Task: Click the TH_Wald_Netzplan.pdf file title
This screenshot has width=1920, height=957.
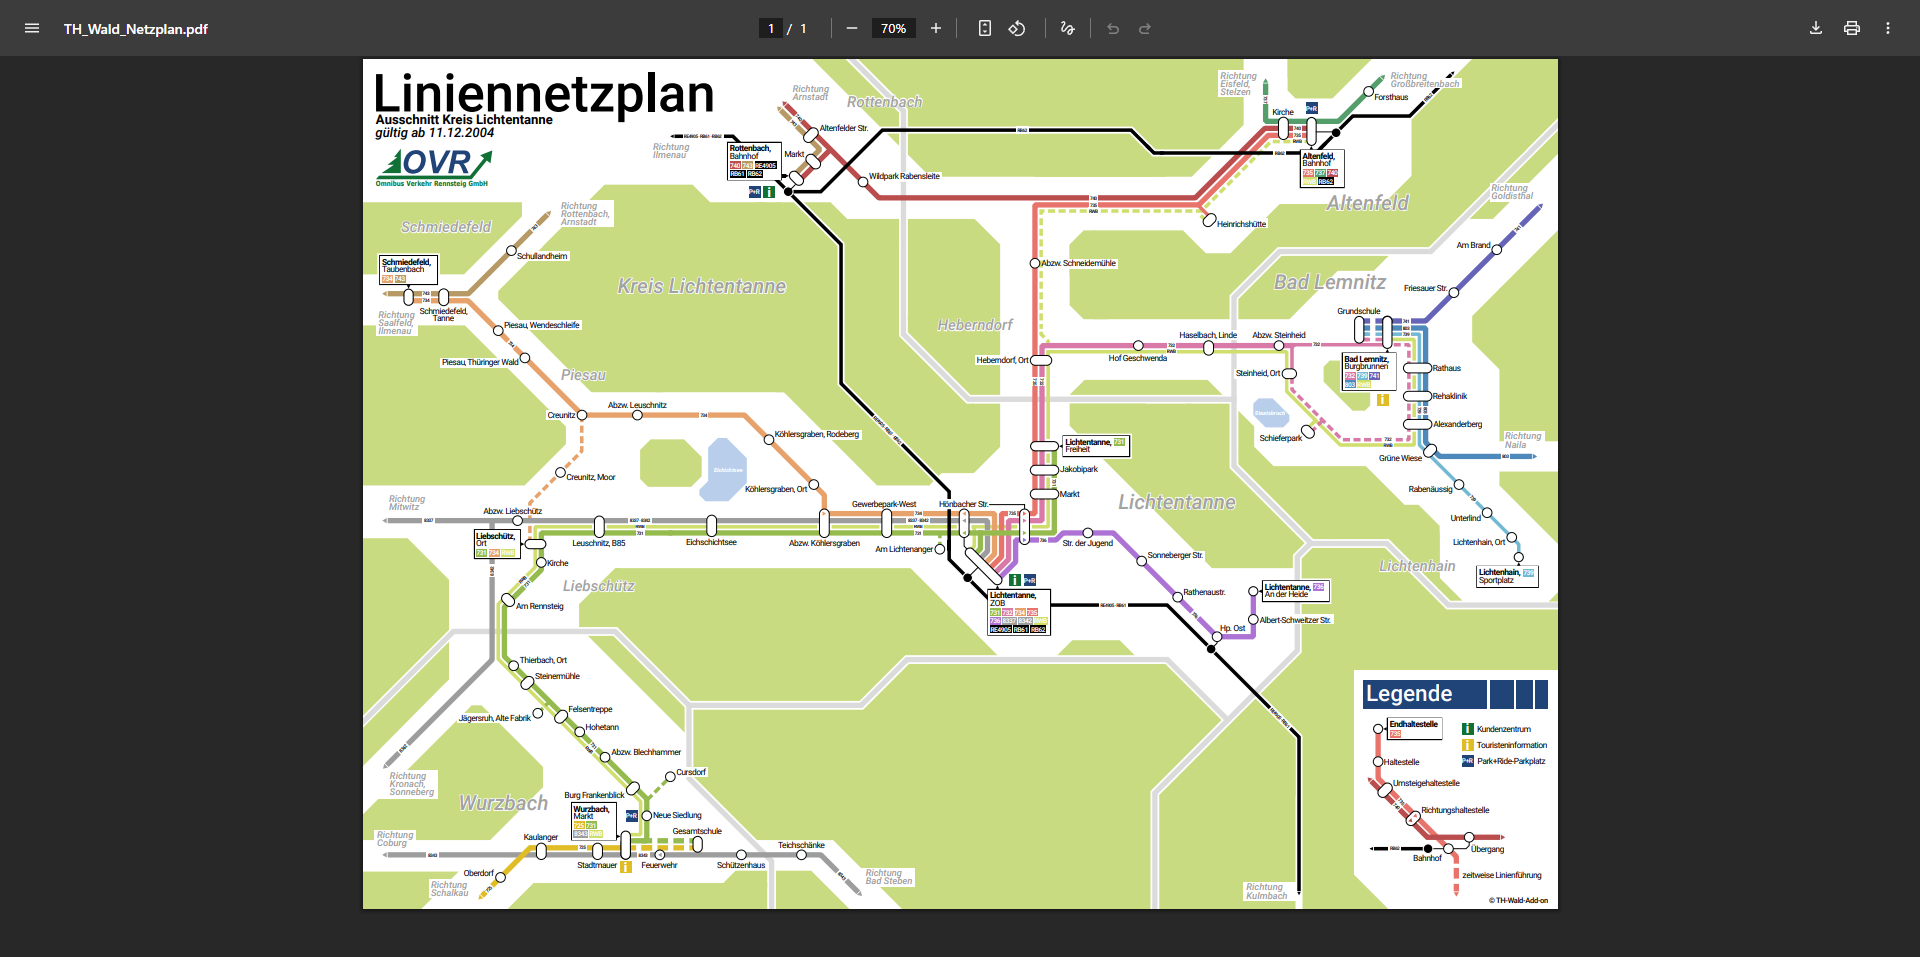Action: click(x=136, y=29)
